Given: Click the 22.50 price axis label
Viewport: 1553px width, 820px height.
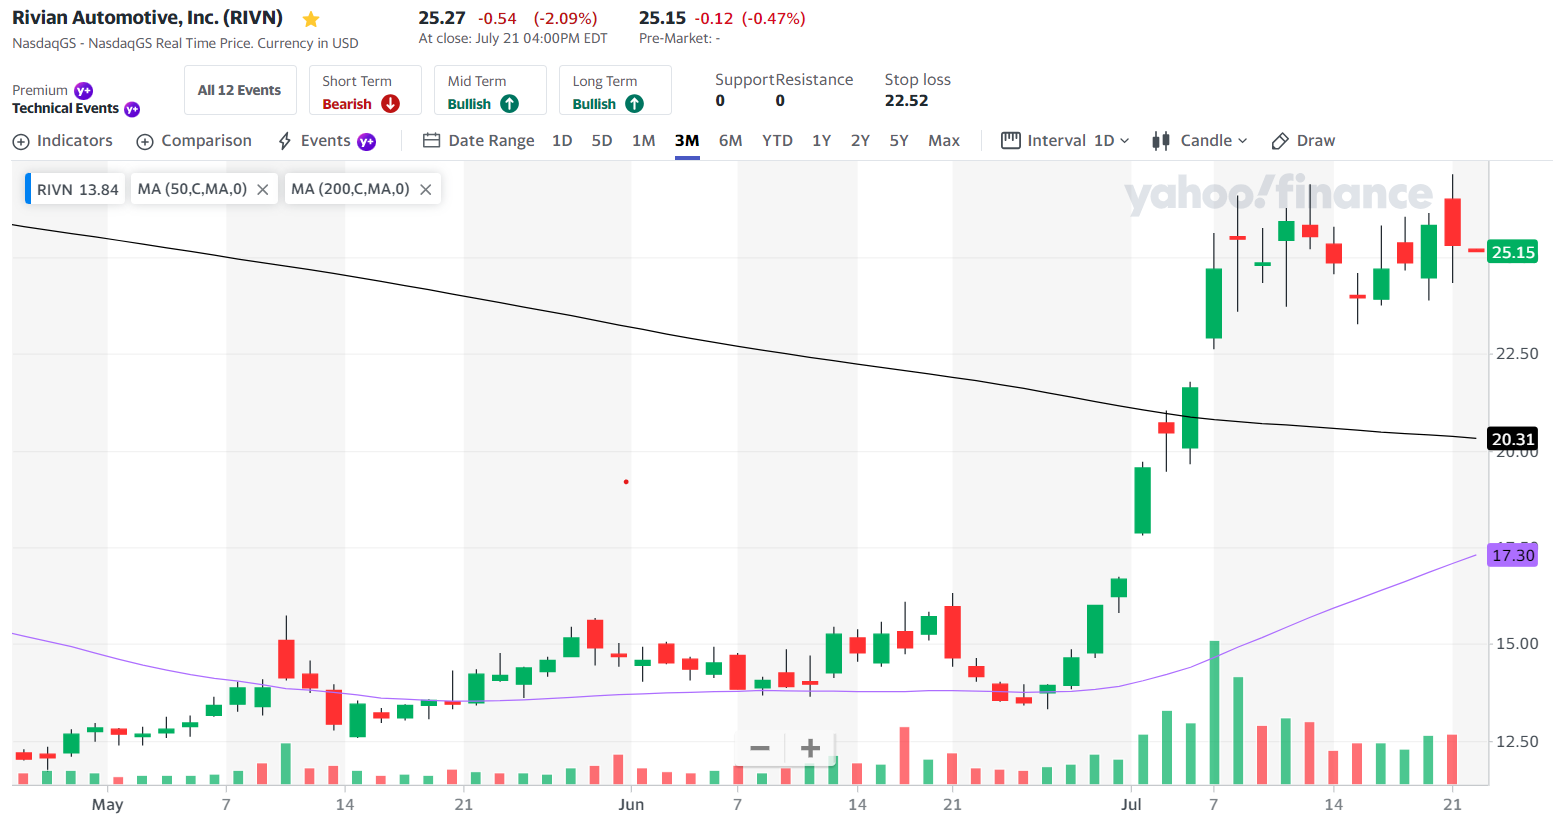Looking at the screenshot, I should tap(1517, 354).
